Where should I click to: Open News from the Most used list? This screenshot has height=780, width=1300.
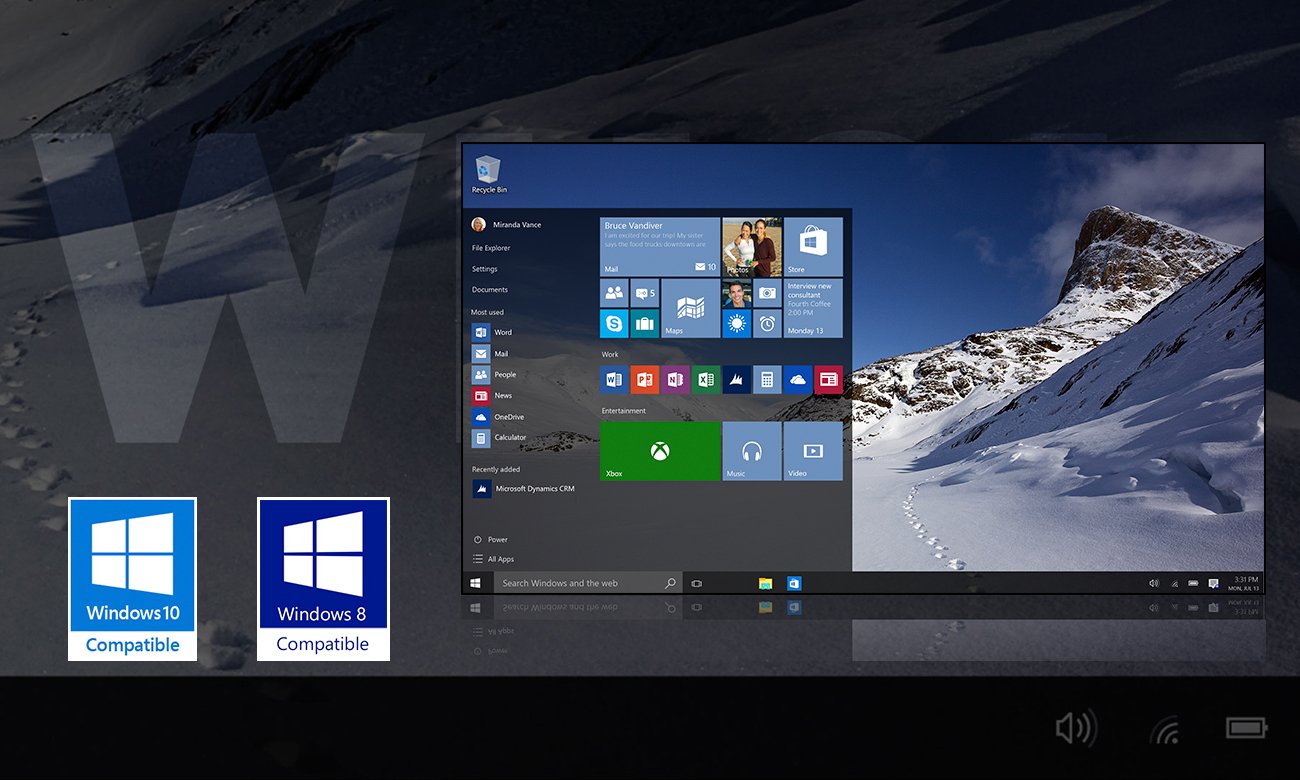pos(492,395)
